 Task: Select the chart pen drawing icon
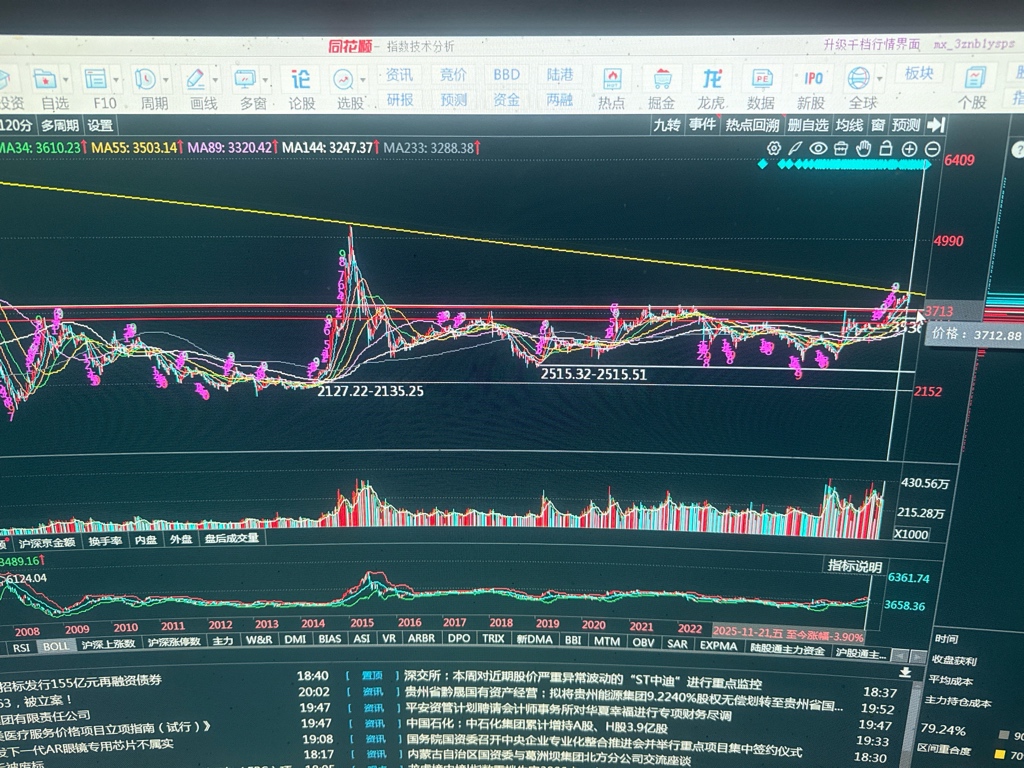coord(795,148)
